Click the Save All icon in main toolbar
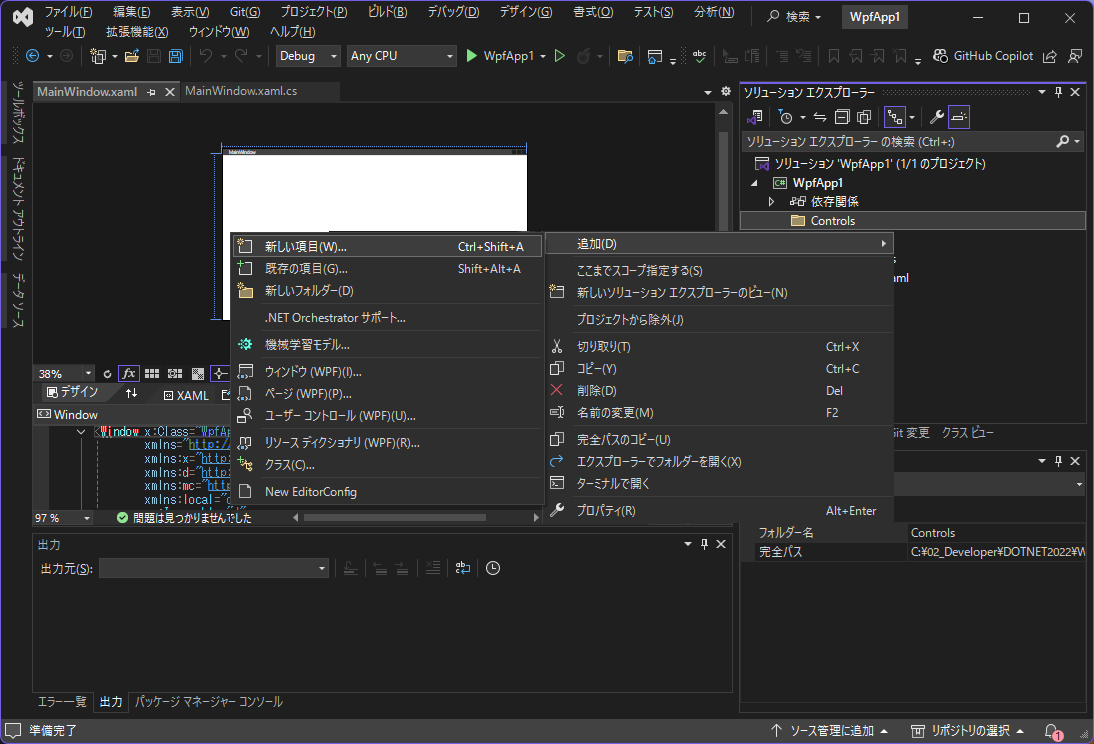Image resolution: width=1094 pixels, height=744 pixels. tap(175, 56)
